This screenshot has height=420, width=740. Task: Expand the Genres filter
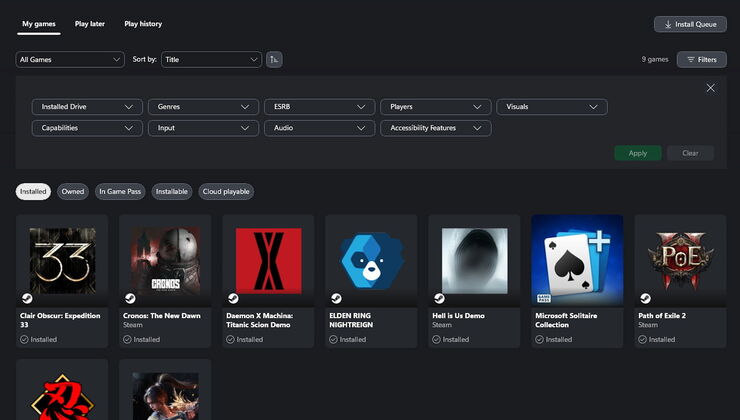203,107
